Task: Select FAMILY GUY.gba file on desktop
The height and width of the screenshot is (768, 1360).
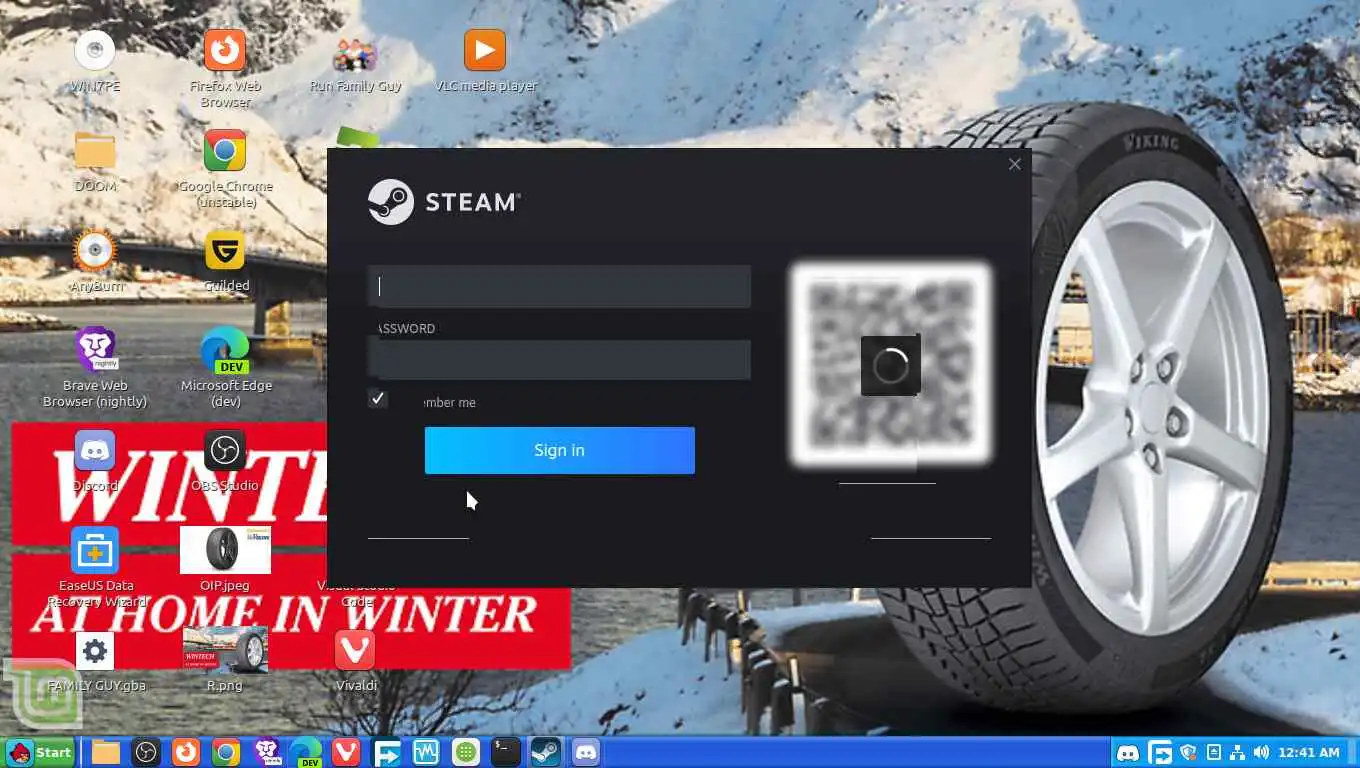Action: tap(95, 662)
